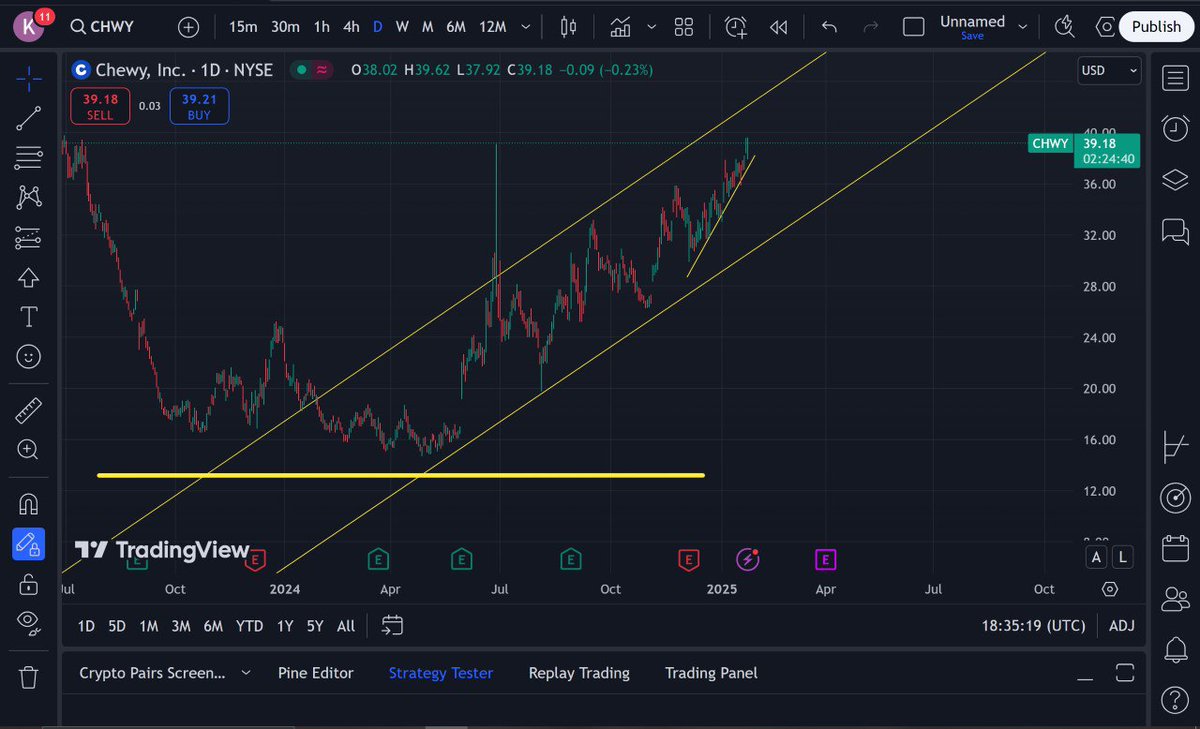1200x729 pixels.
Task: Open the layout setup square icon
Action: pos(913,27)
